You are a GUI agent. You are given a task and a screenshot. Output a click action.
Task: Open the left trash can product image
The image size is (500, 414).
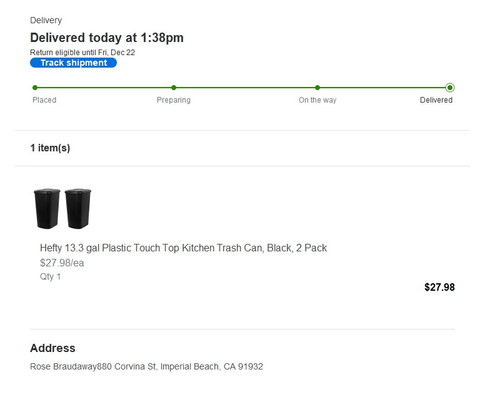coord(47,208)
